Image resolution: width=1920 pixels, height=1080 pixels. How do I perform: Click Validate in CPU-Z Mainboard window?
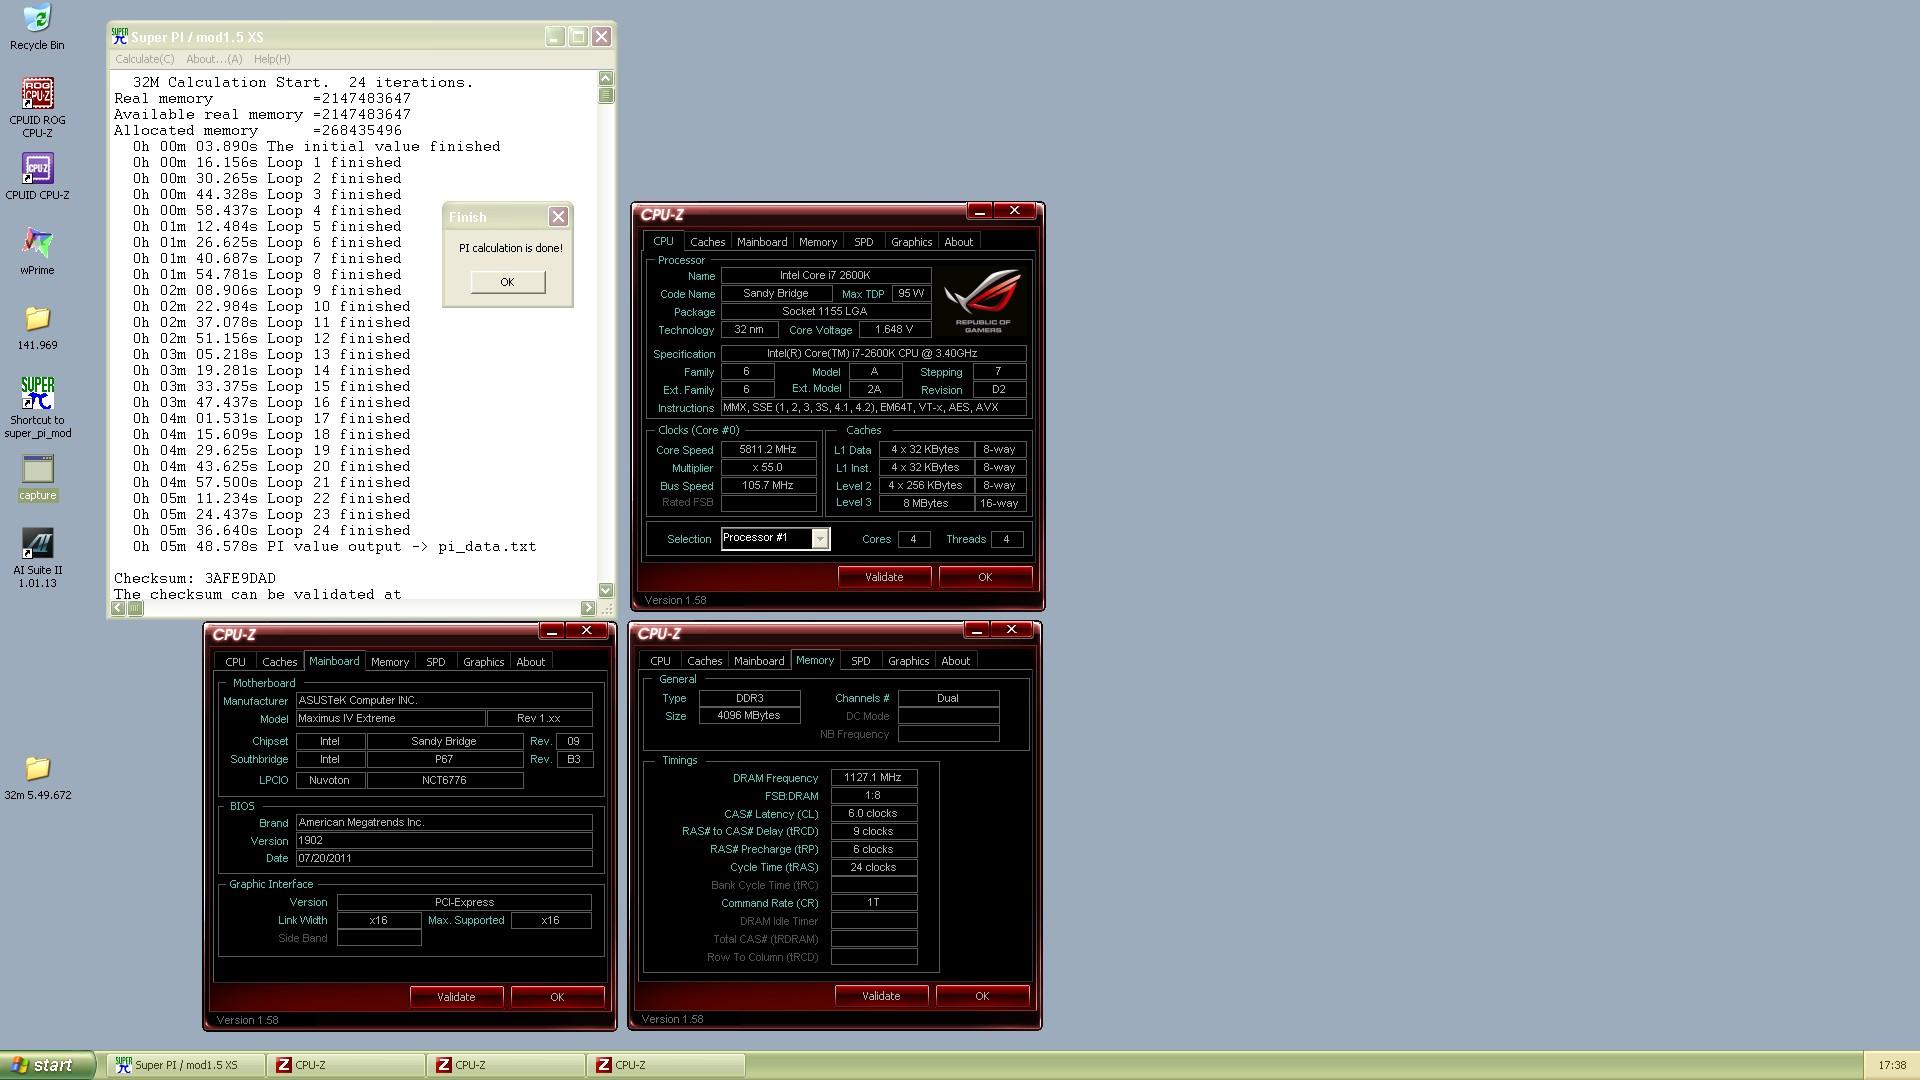click(x=456, y=997)
